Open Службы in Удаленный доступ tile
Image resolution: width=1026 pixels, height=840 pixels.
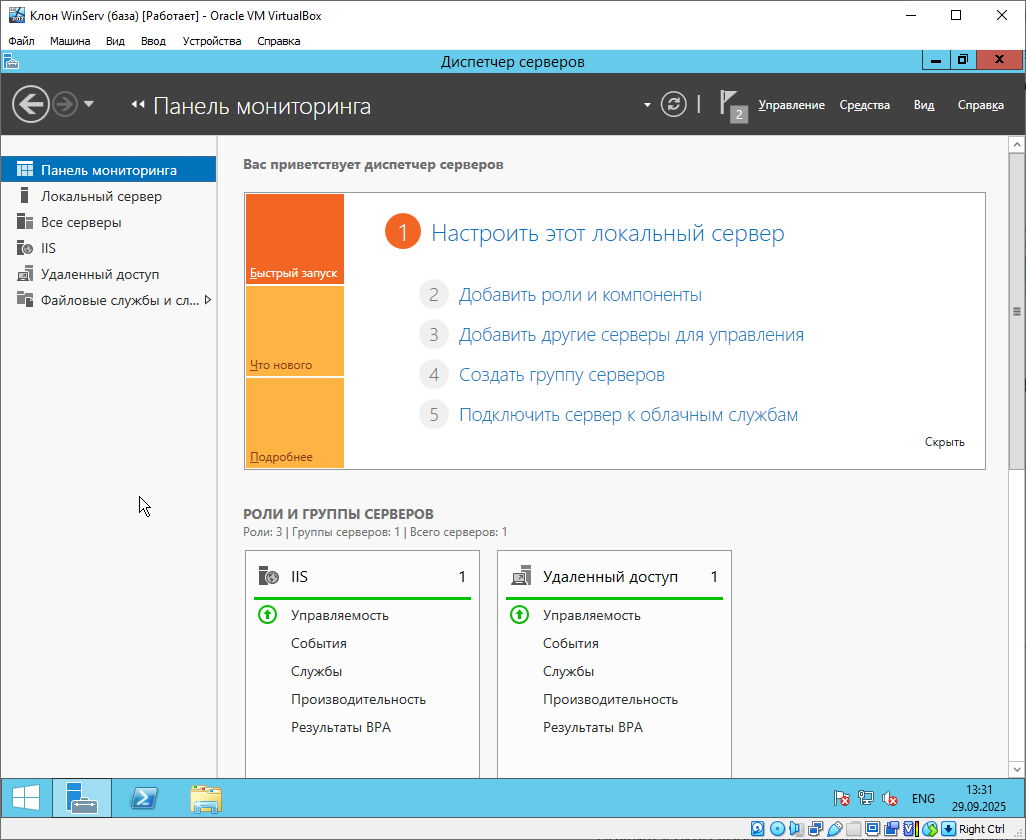[568, 672]
